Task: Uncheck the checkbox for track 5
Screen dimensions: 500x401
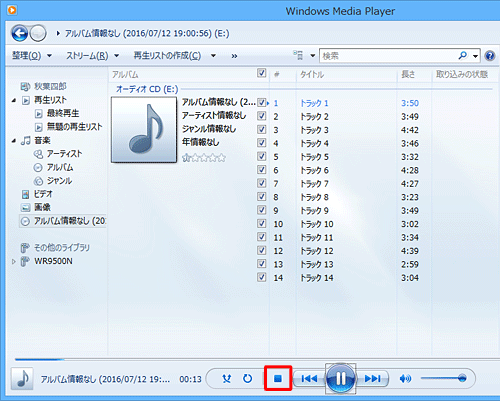Action: (x=262, y=156)
